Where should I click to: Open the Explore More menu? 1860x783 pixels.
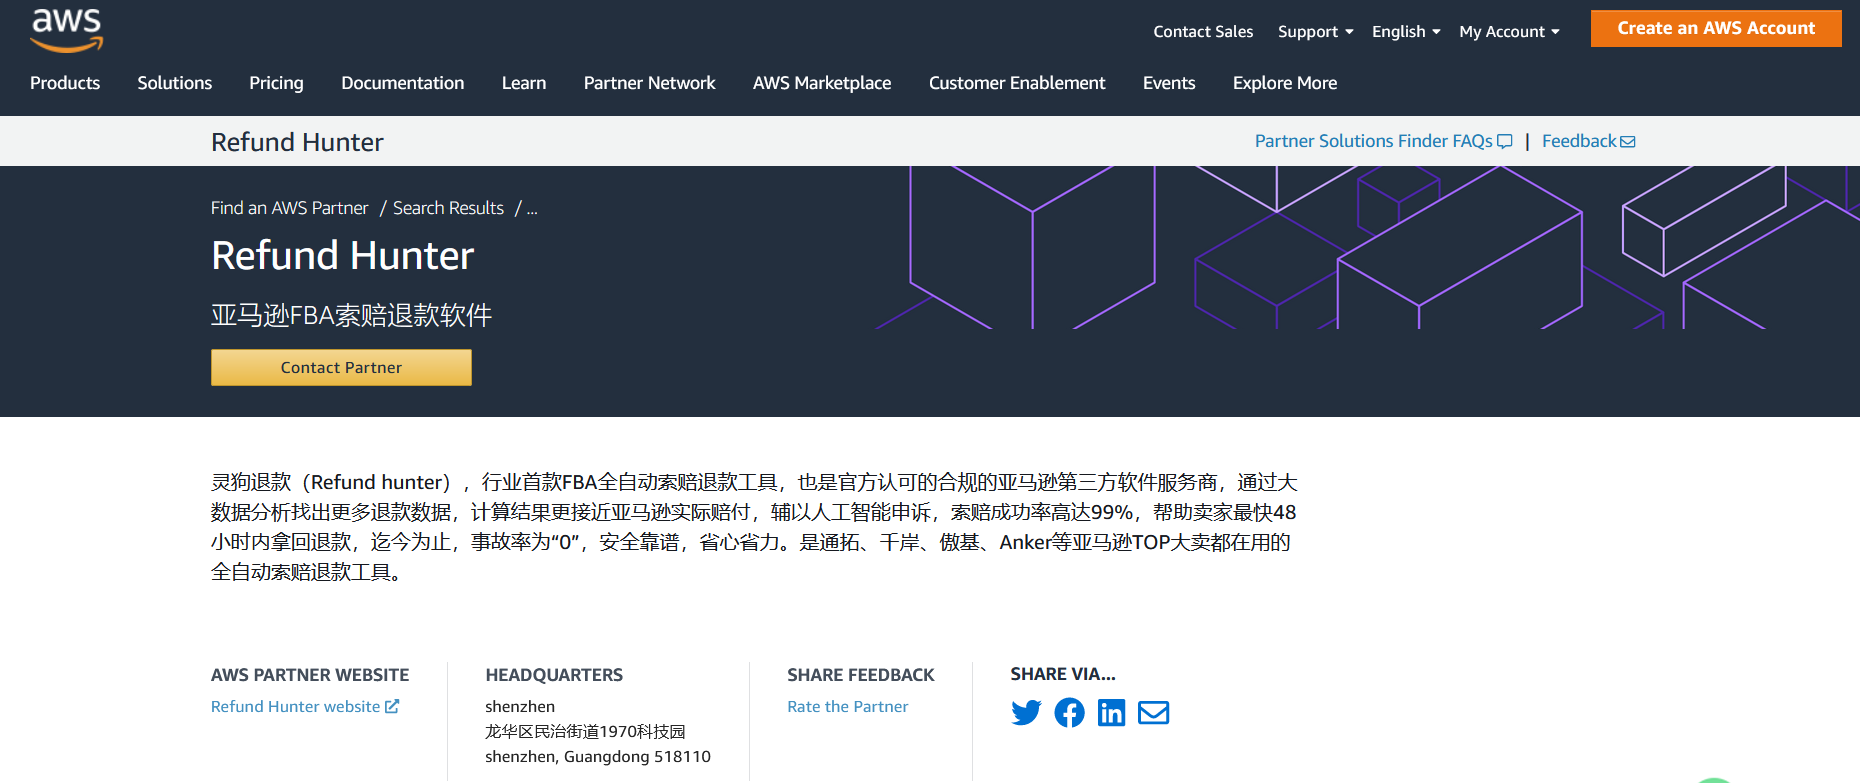click(1285, 83)
